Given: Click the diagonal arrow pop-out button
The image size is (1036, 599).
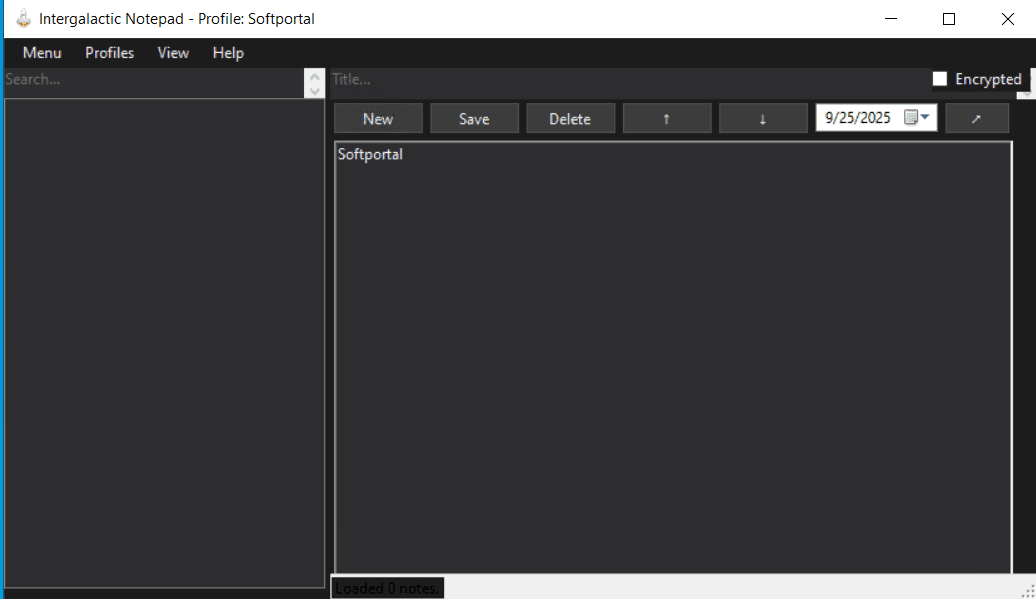Looking at the screenshot, I should point(977,118).
